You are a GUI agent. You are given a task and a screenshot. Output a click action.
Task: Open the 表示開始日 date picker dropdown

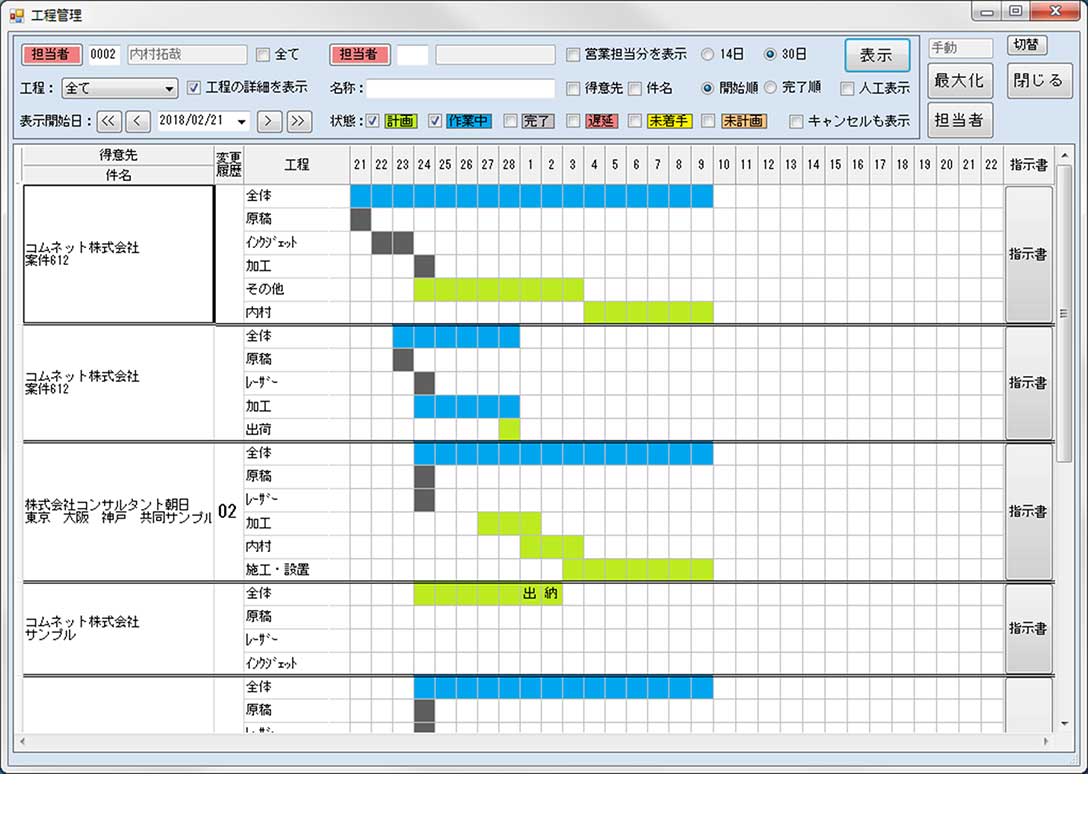tap(241, 121)
